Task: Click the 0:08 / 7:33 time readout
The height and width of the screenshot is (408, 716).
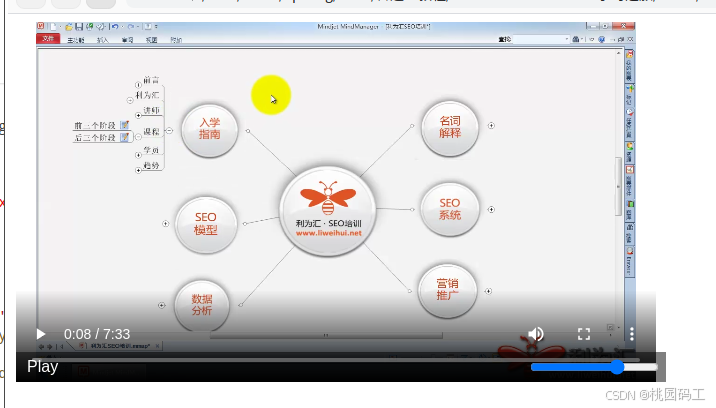Action: (x=97, y=334)
